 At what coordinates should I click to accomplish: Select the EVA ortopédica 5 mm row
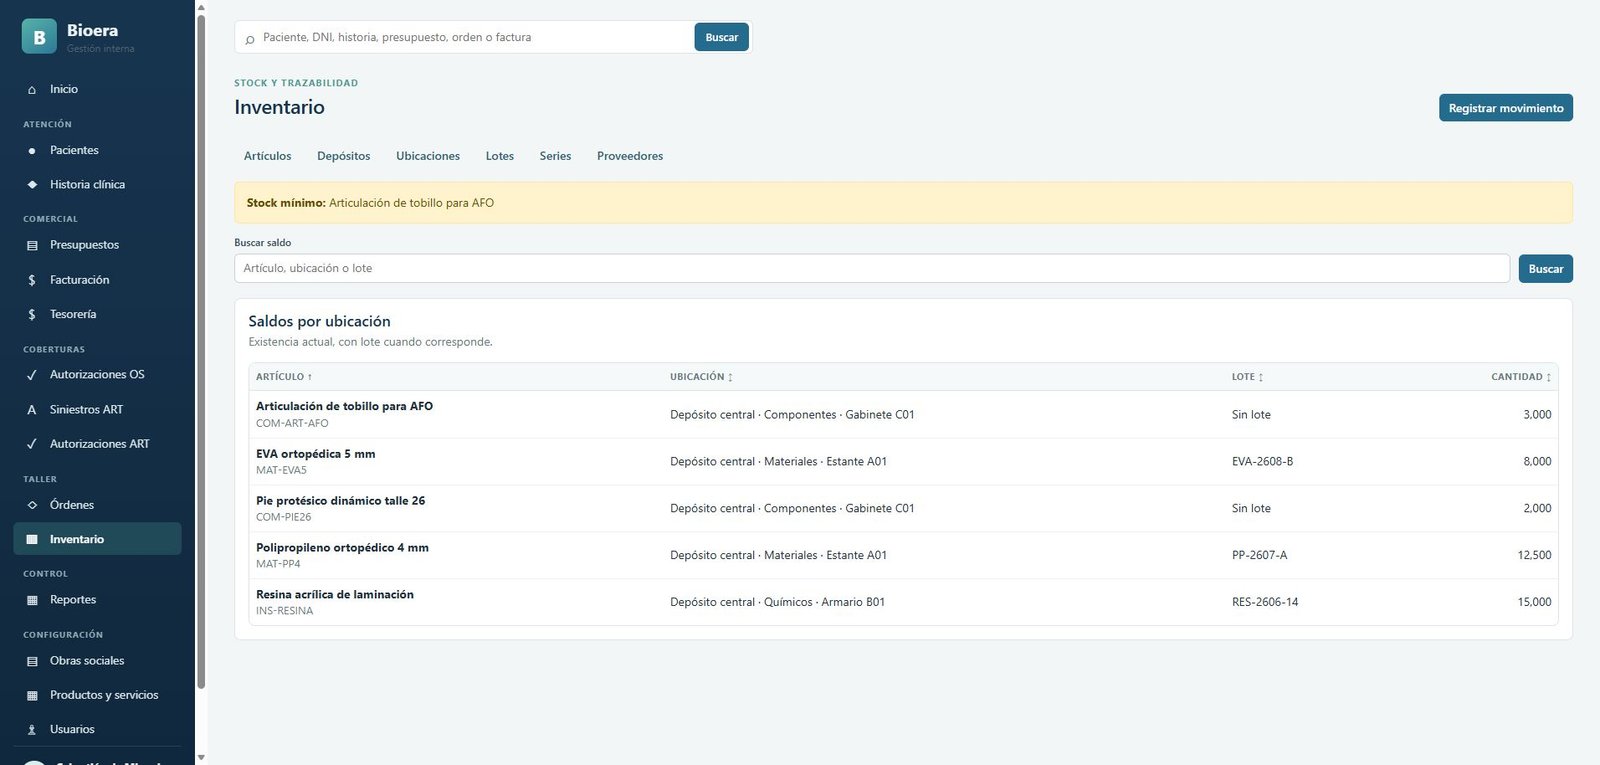click(x=903, y=462)
